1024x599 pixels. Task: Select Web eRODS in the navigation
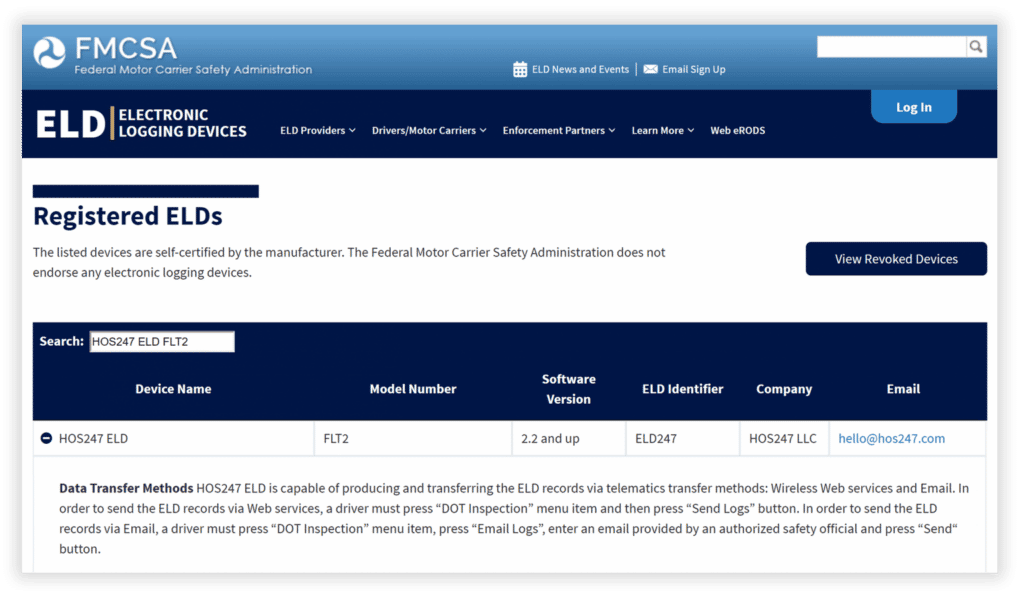coord(738,130)
